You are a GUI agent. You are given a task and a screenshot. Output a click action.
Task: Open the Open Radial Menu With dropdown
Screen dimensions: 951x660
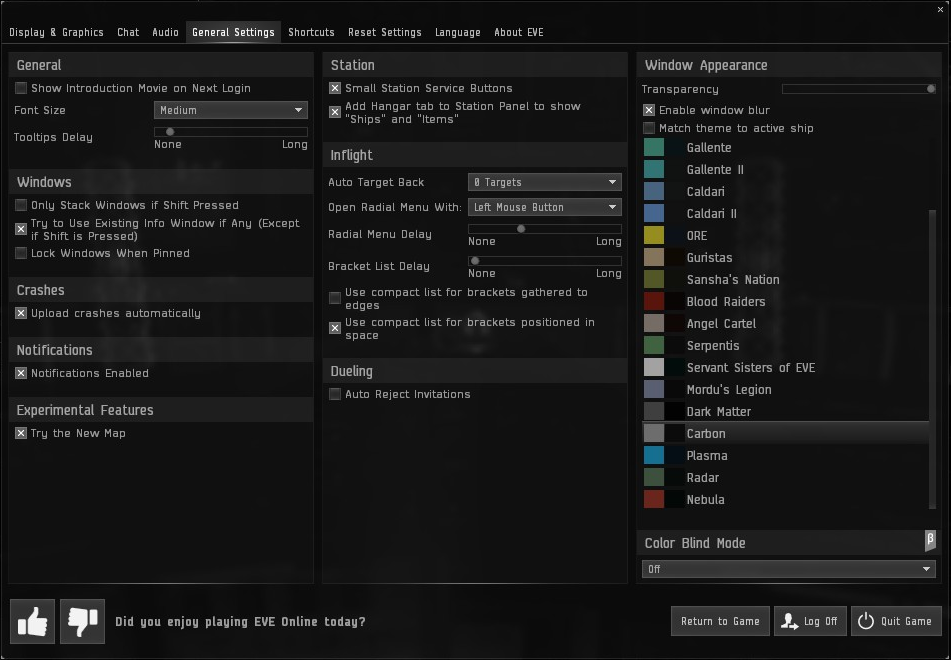point(545,207)
